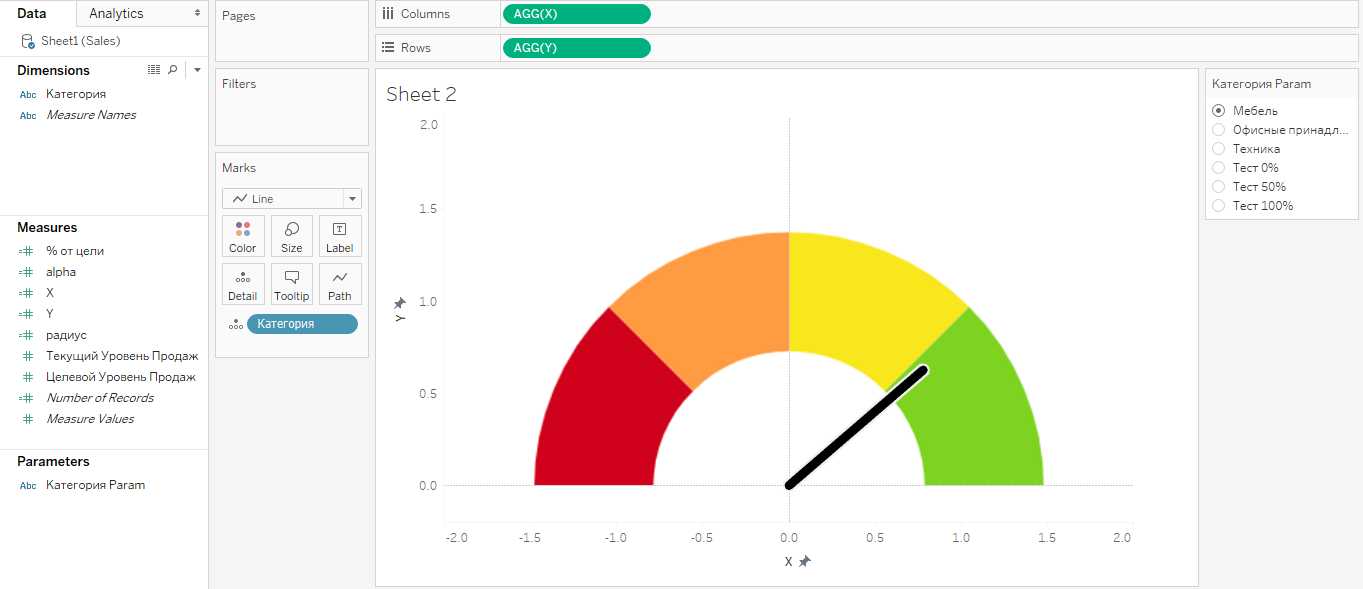1363x589 pixels.
Task: Click the Label button in Marks card
Action: [x=339, y=236]
